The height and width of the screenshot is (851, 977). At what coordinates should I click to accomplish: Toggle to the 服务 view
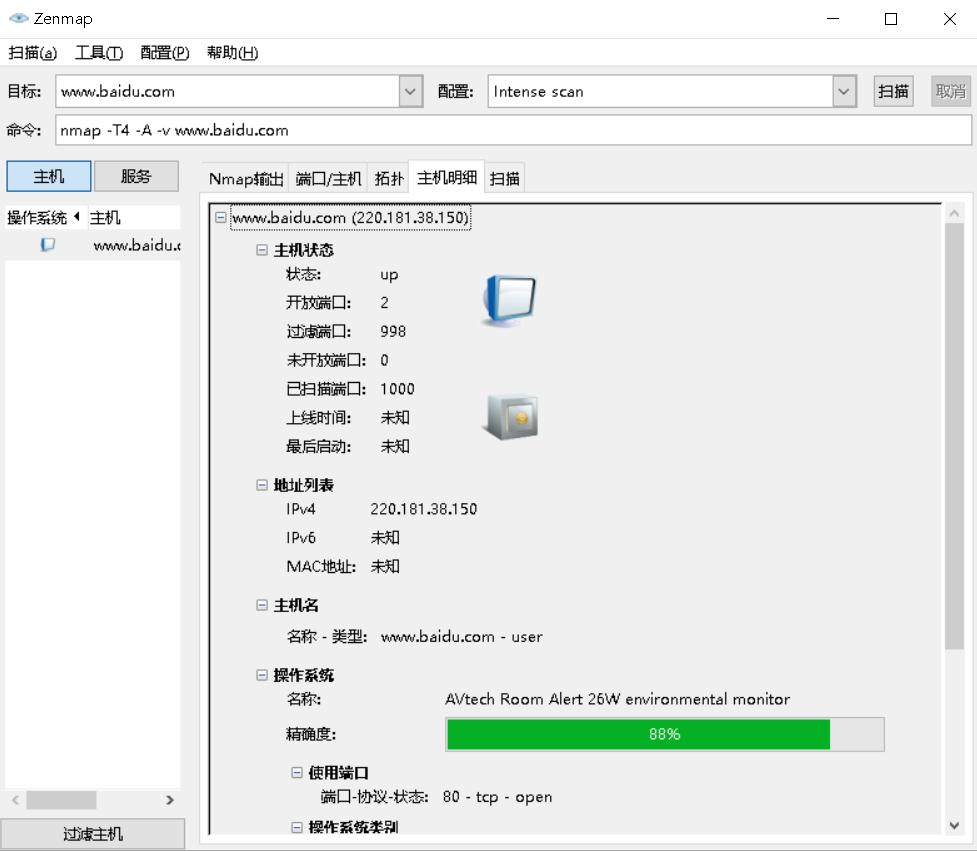136,175
